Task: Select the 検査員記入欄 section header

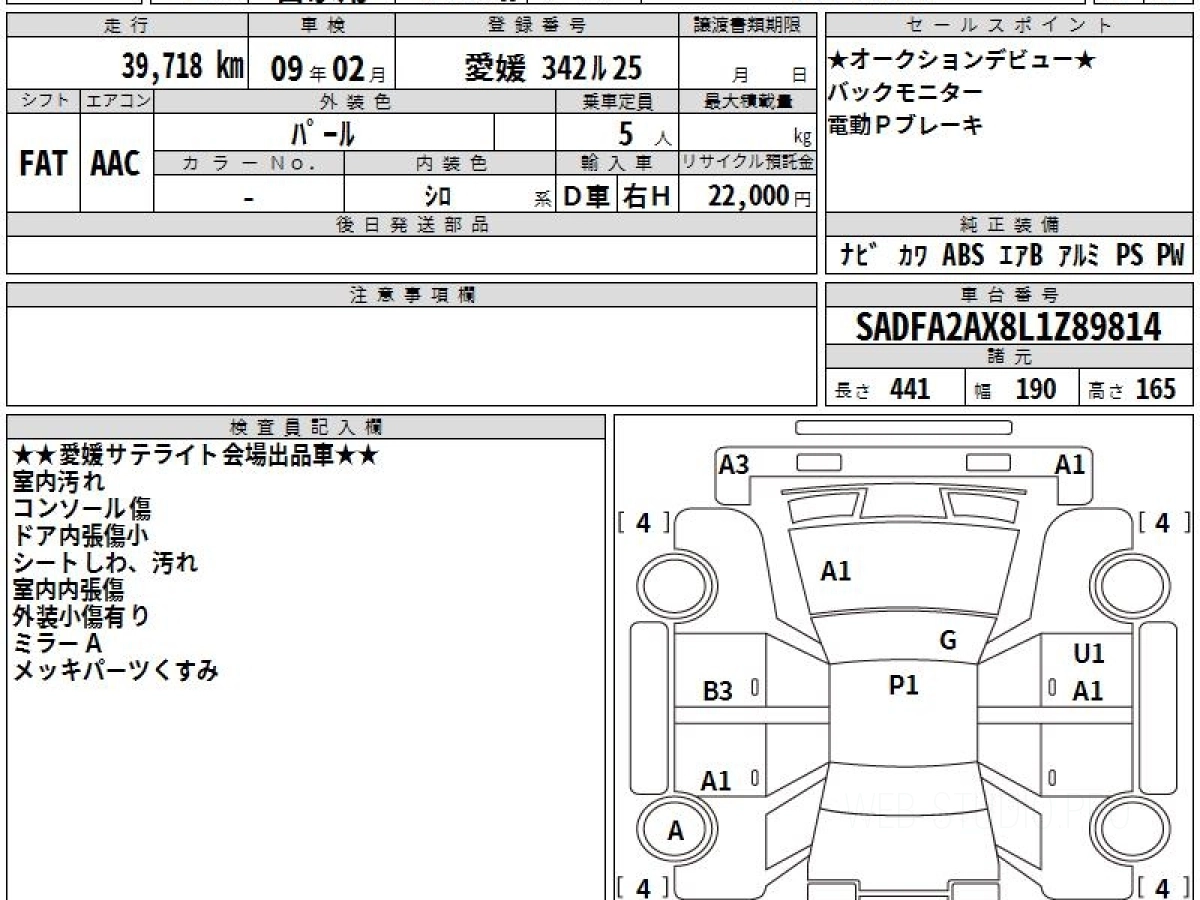Action: tap(306, 427)
